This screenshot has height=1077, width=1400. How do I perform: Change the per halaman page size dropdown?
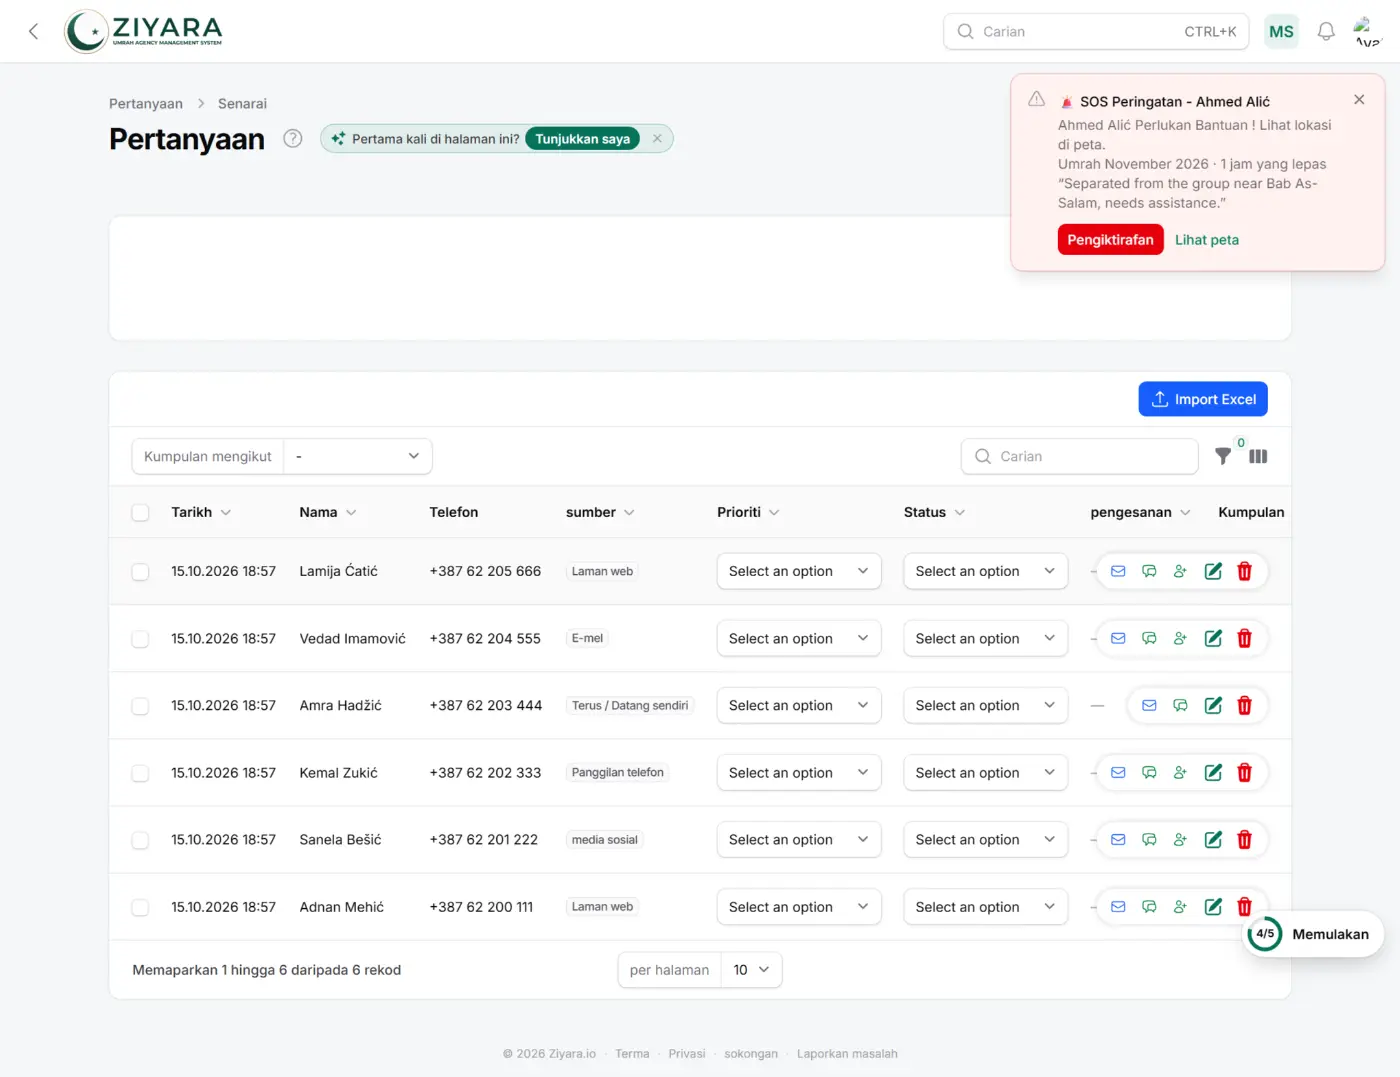point(751,970)
